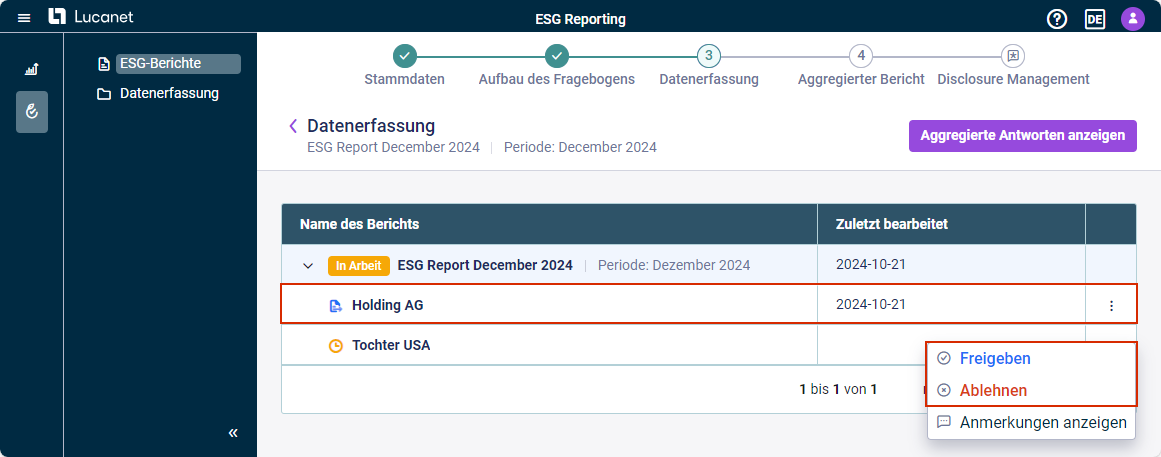Open three-dot menu for Holding AG
The image size is (1161, 457).
[1111, 305]
